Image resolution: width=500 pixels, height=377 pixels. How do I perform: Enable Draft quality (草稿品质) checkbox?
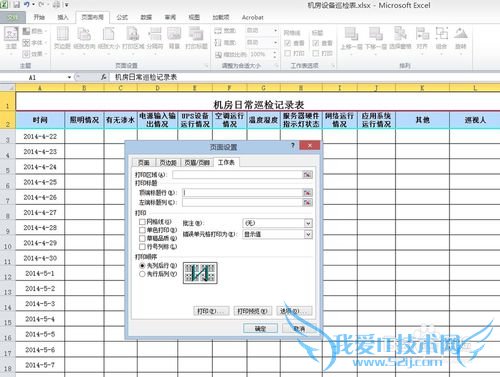pos(142,238)
